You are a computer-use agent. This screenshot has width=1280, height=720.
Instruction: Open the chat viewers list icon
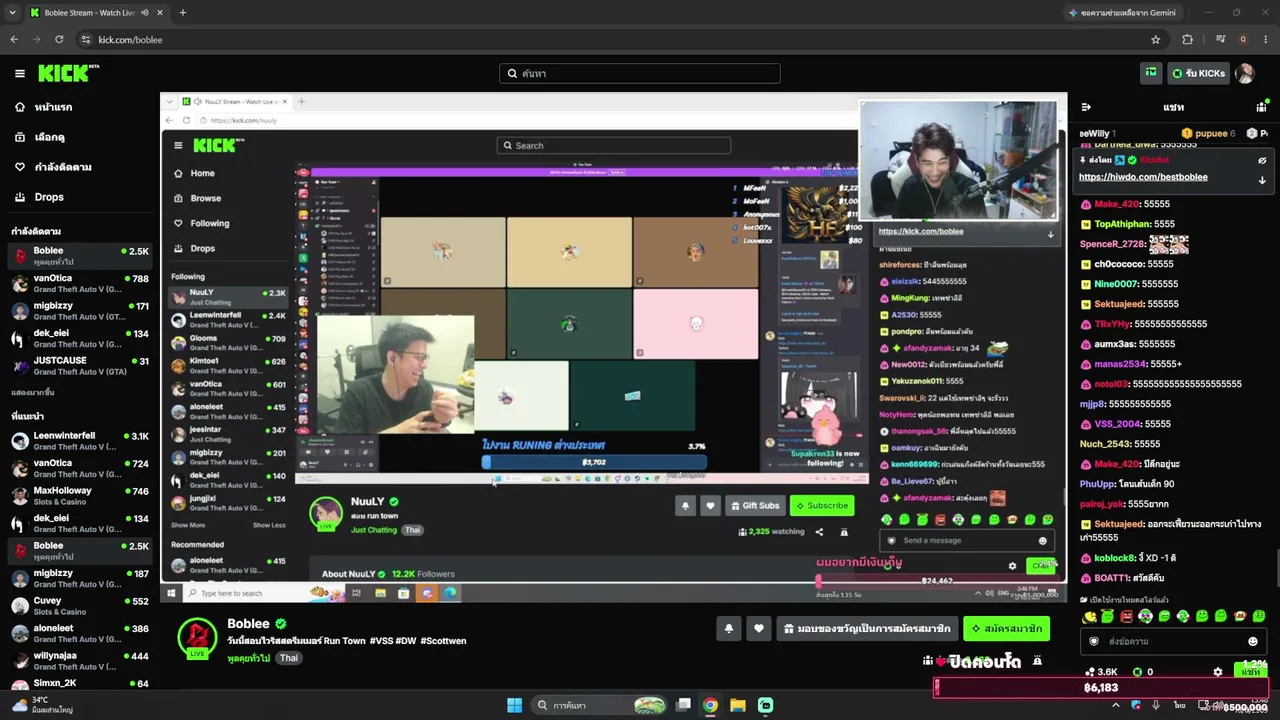(x=1262, y=107)
